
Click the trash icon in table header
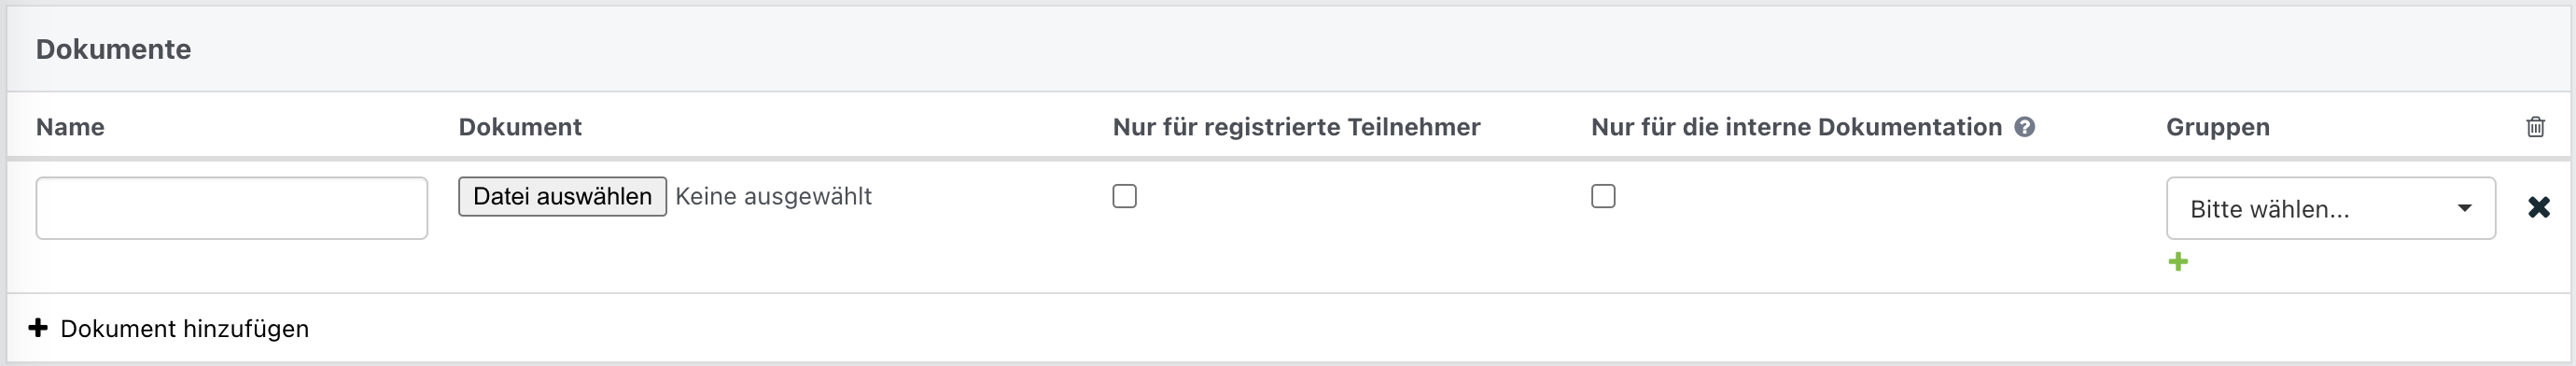pos(2535,127)
